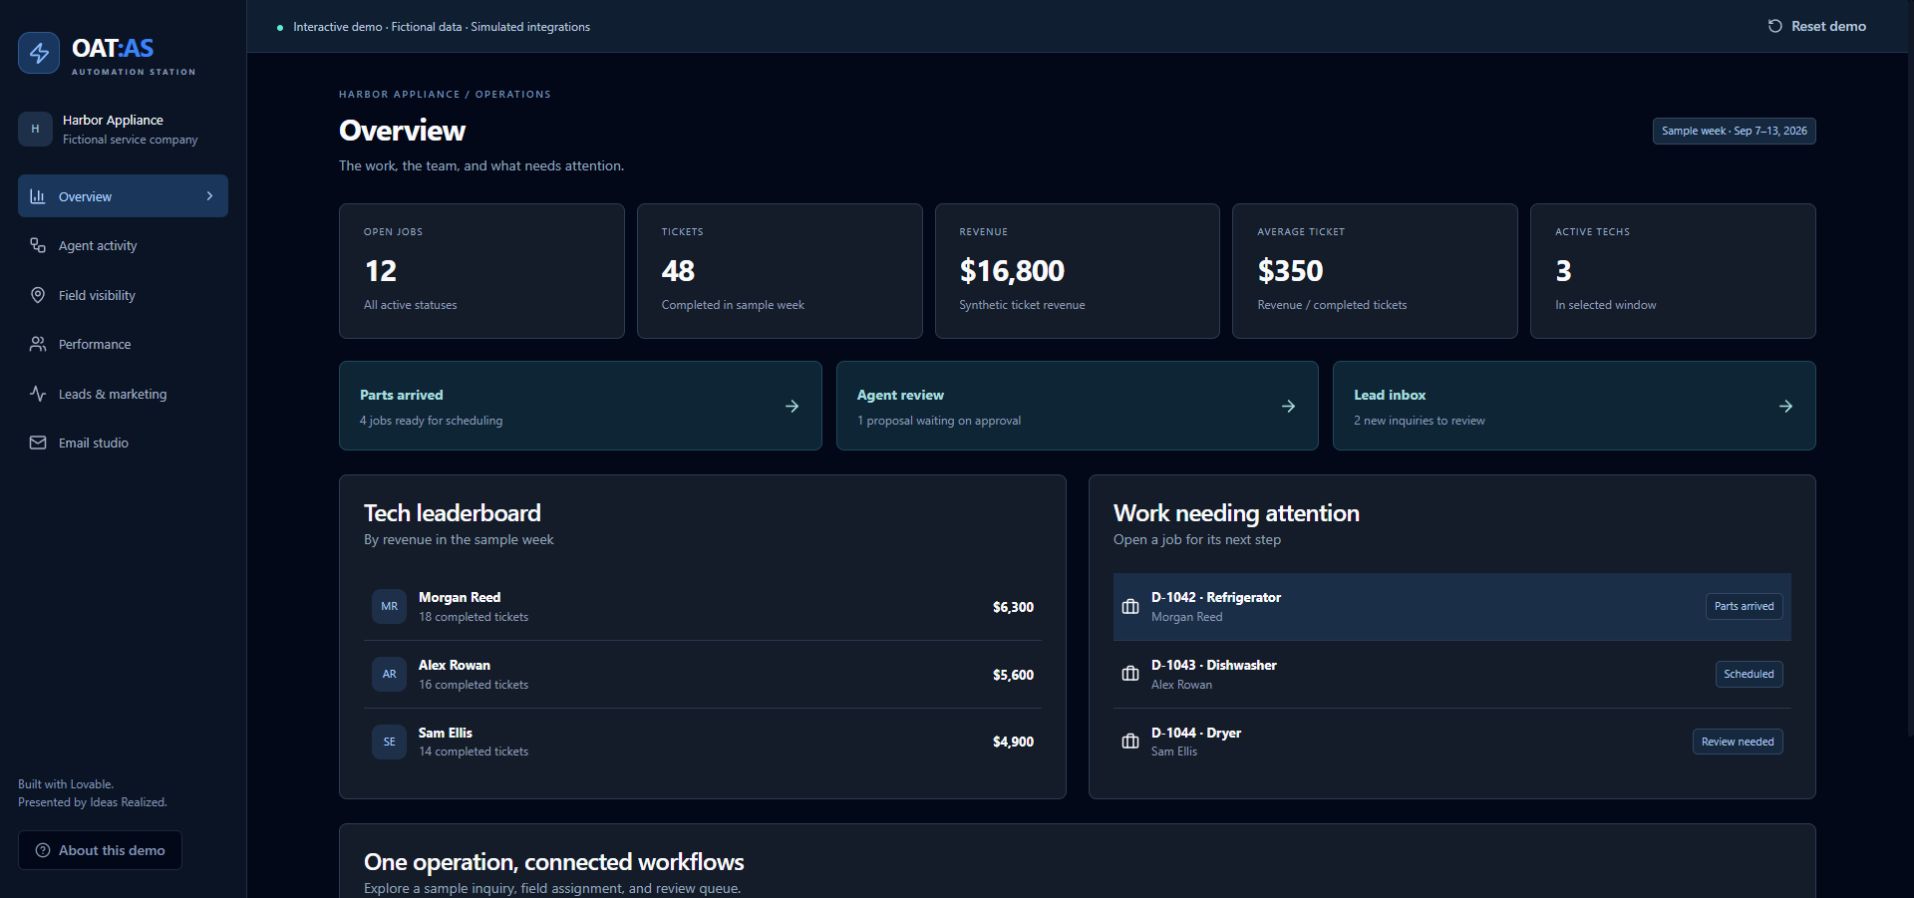Click the Reset demo button
The image size is (1914, 898).
click(x=1817, y=26)
